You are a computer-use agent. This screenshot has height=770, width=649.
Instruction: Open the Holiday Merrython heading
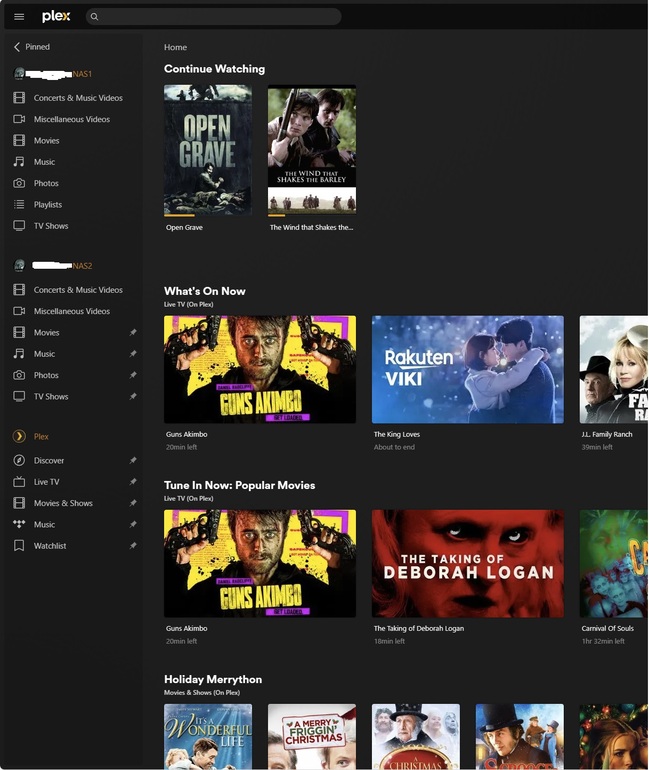point(213,679)
